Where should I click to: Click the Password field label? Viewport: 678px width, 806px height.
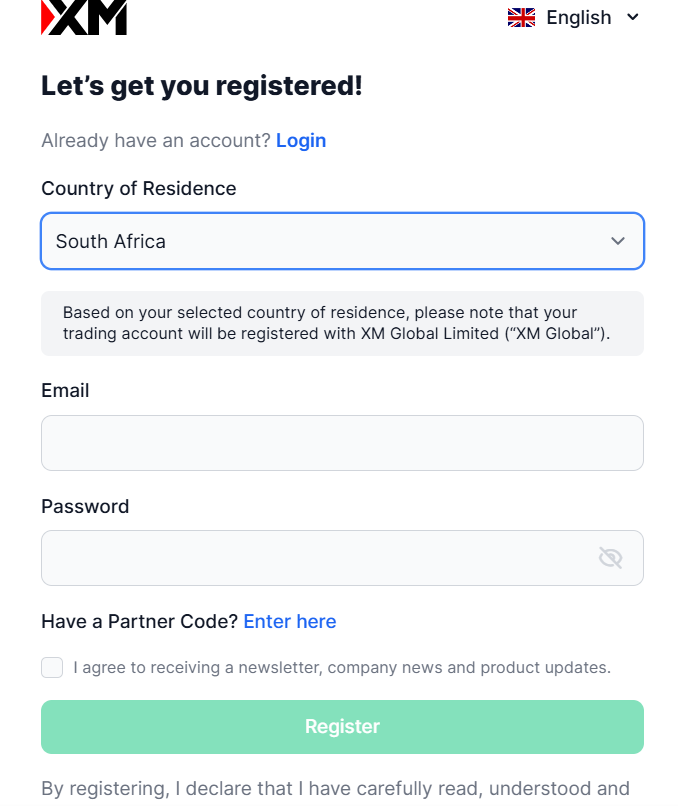pyautogui.click(x=85, y=506)
